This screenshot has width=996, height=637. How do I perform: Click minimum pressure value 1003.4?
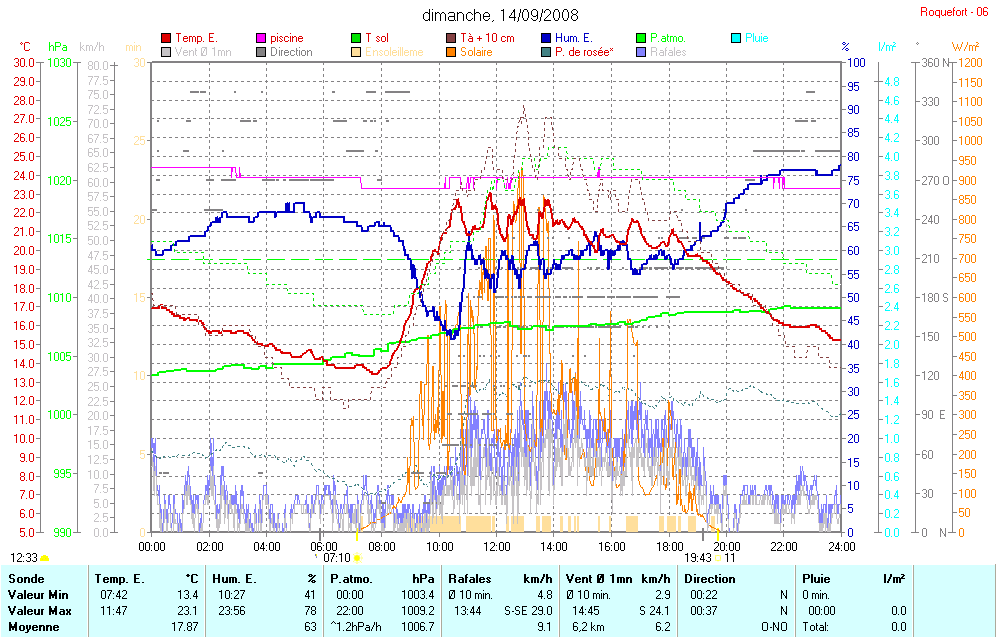click(418, 595)
